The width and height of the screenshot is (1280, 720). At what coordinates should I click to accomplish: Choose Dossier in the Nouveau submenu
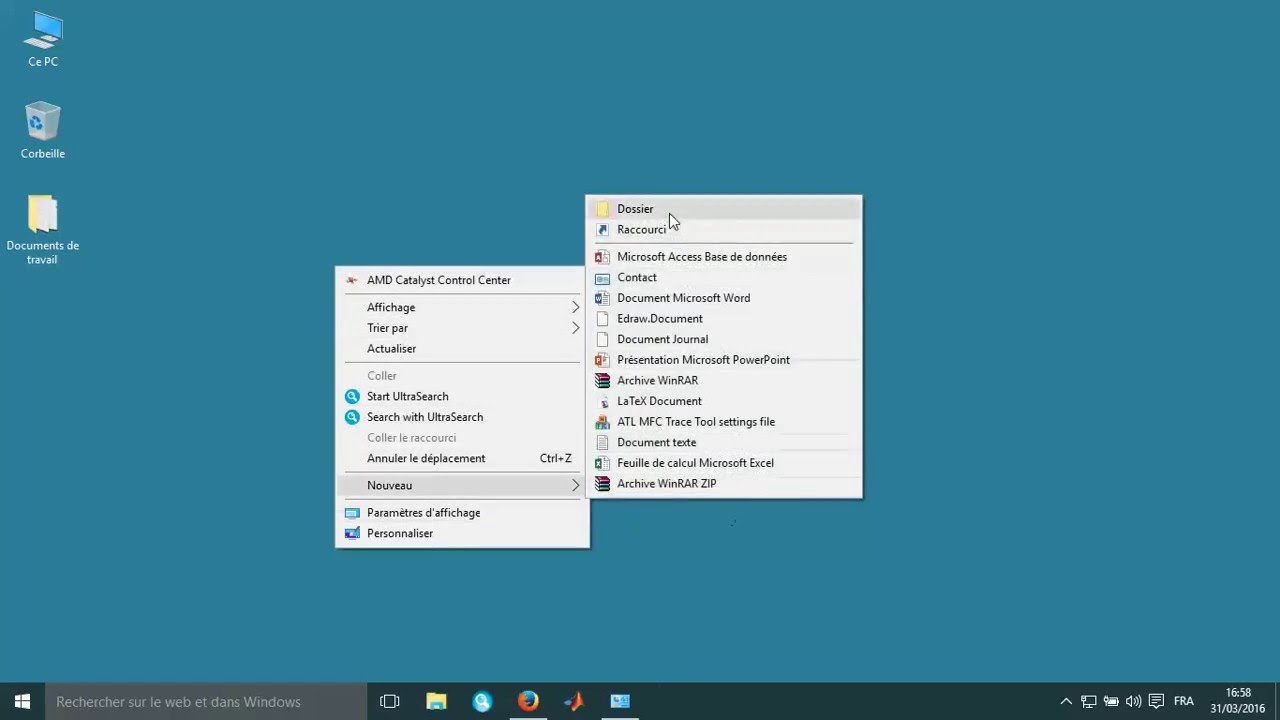coord(723,209)
